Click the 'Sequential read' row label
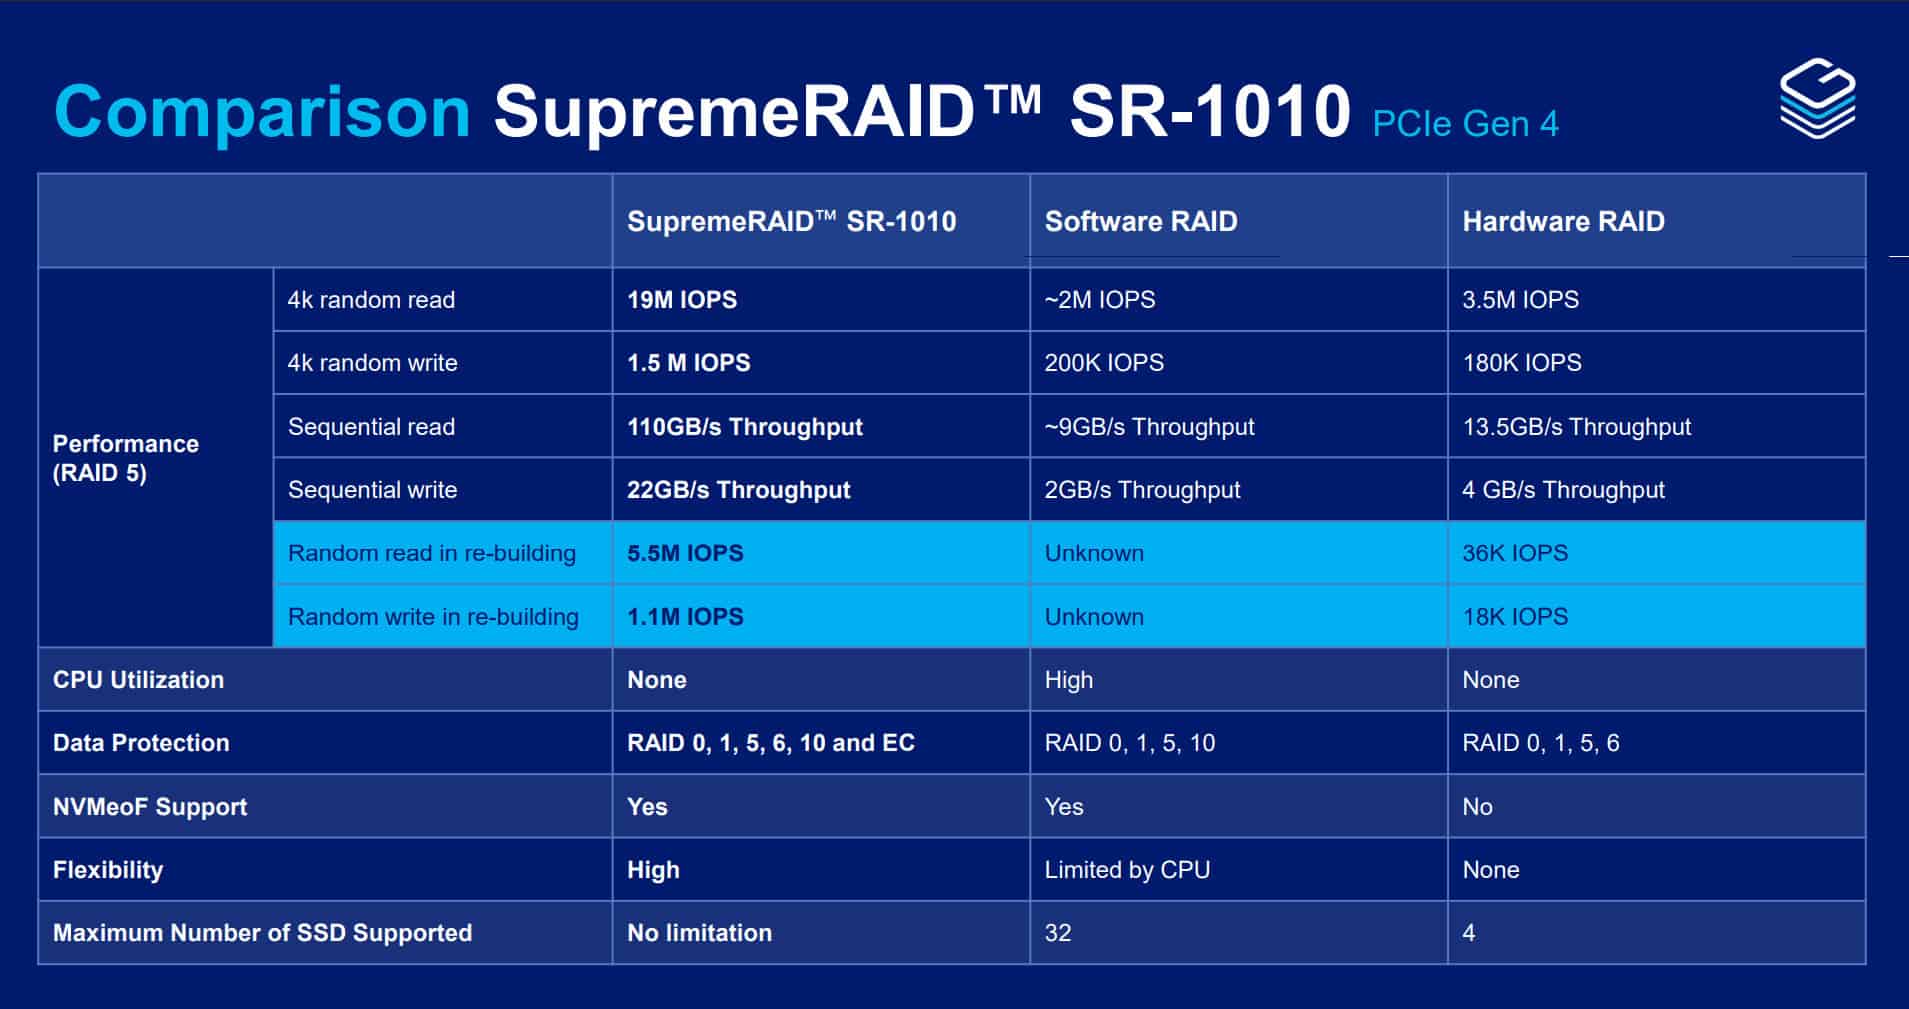The width and height of the screenshot is (1909, 1009). point(371,427)
